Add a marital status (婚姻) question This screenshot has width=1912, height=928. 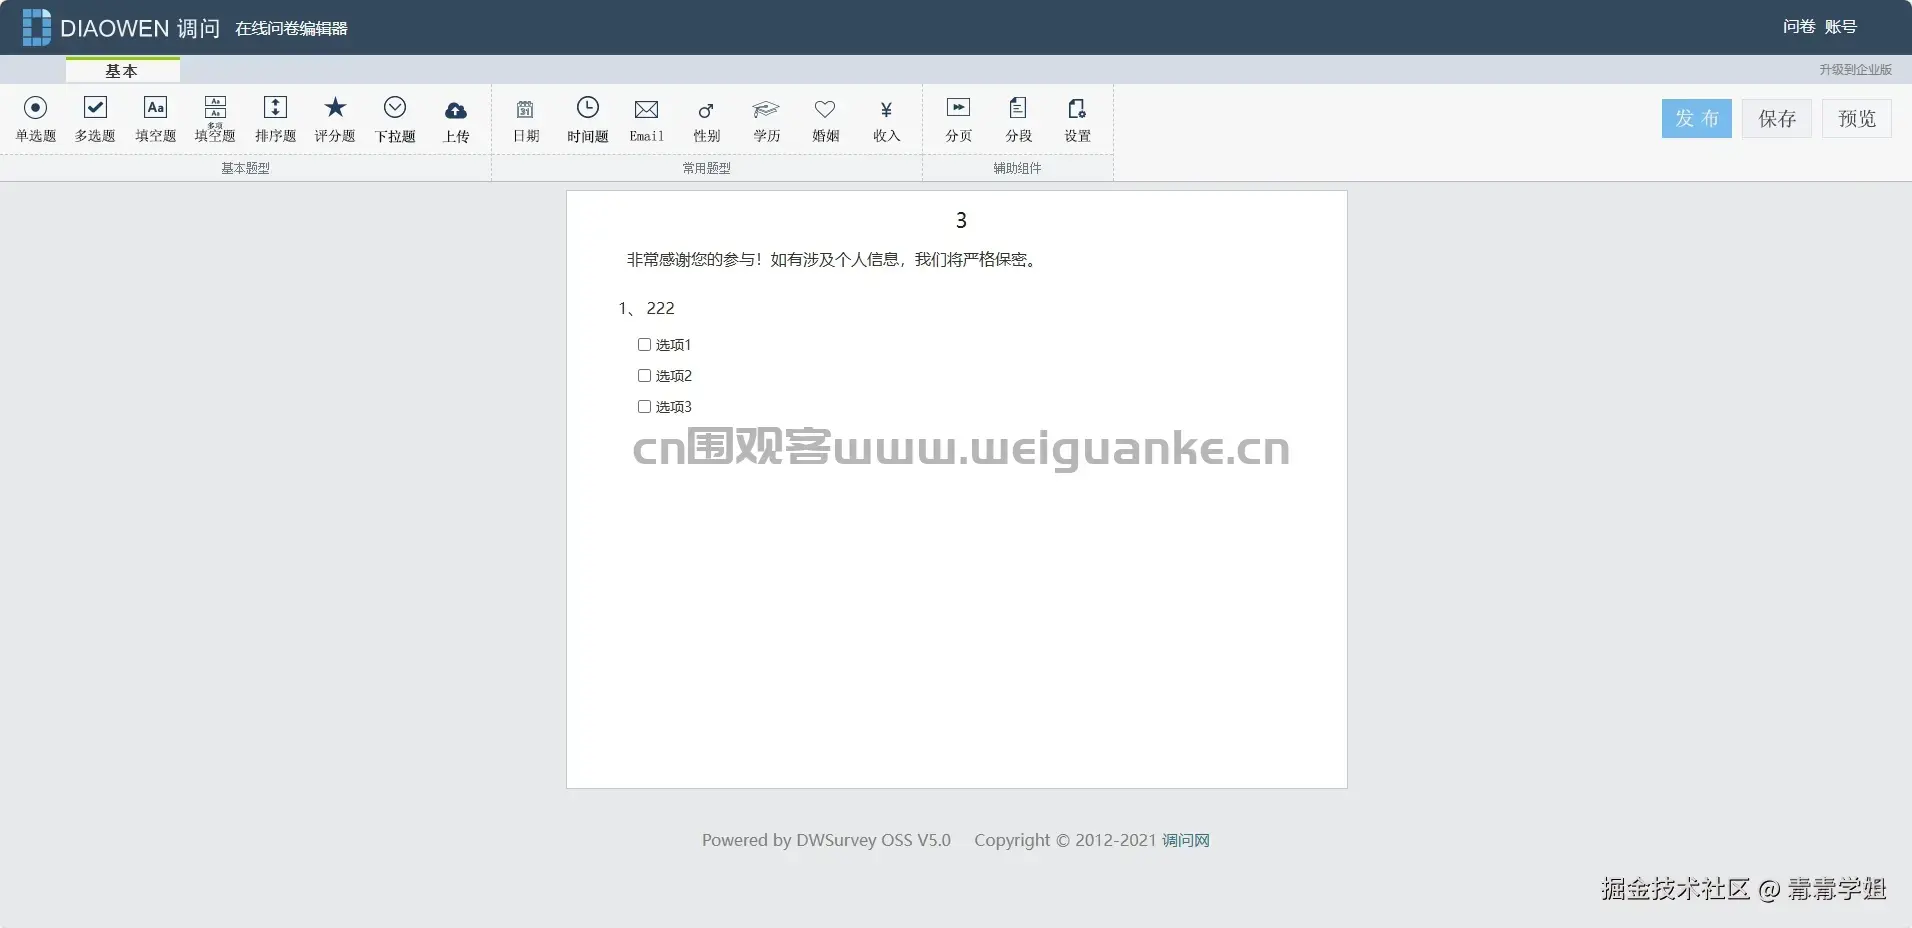point(825,119)
